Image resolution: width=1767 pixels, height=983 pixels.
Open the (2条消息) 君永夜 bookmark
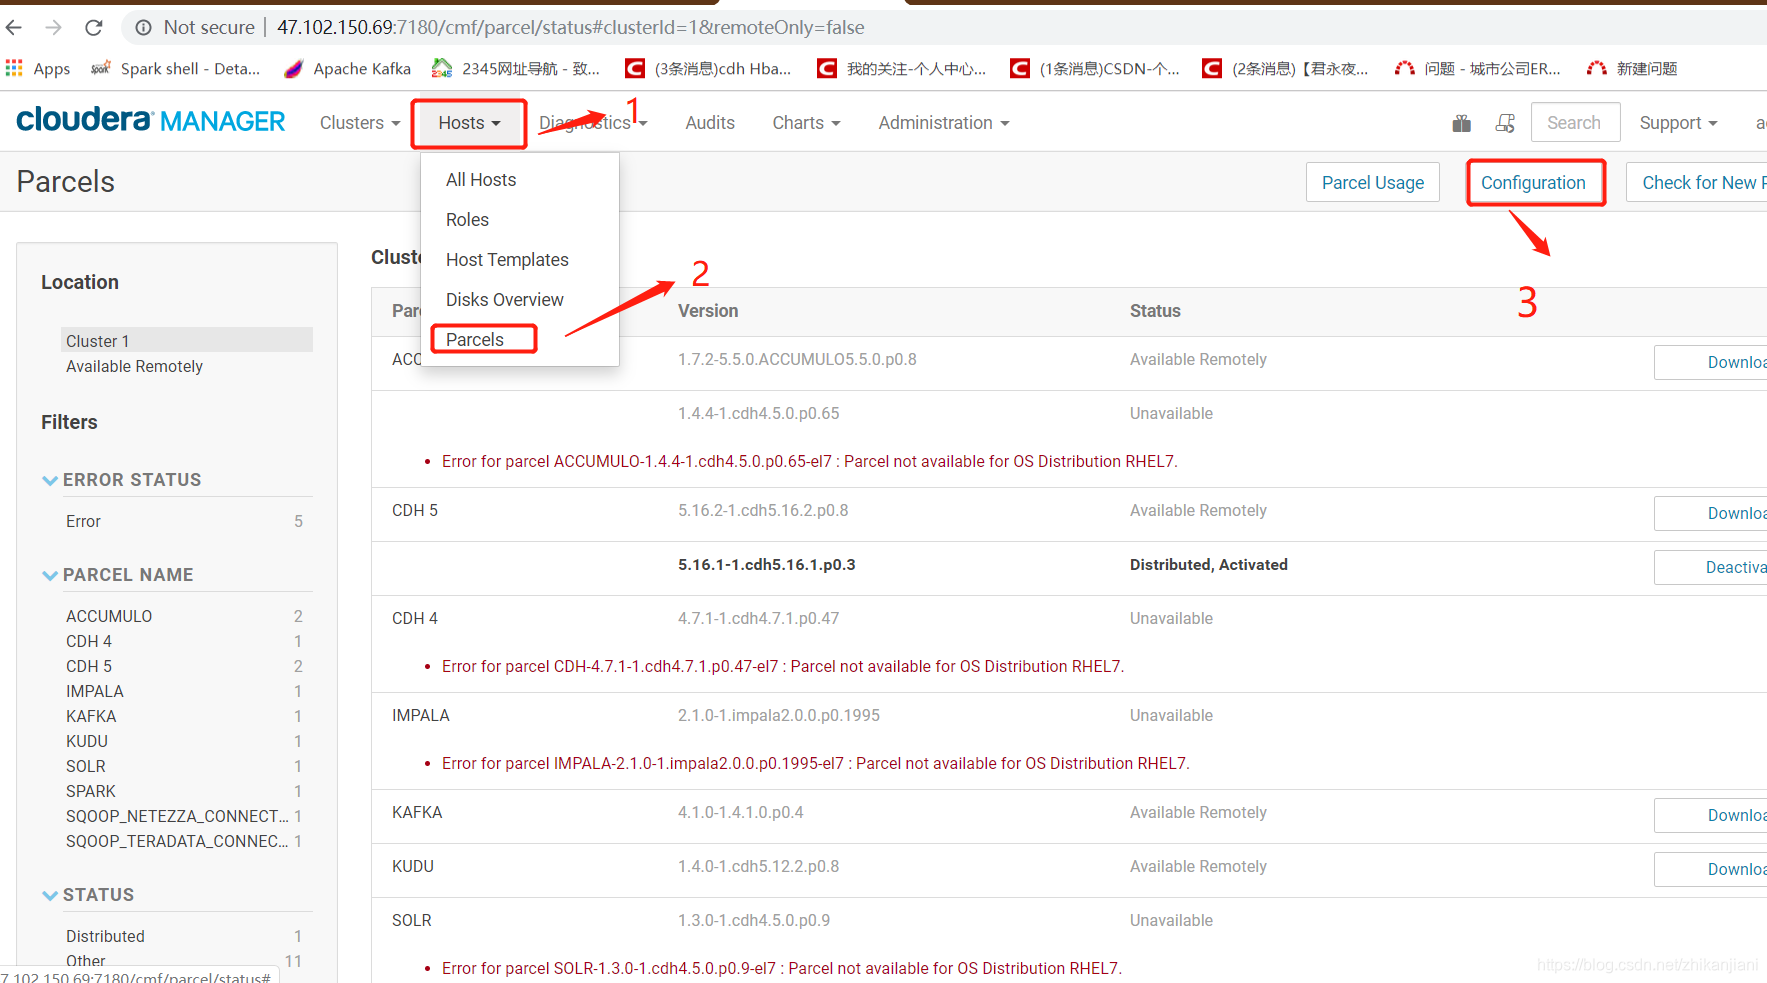[1286, 68]
